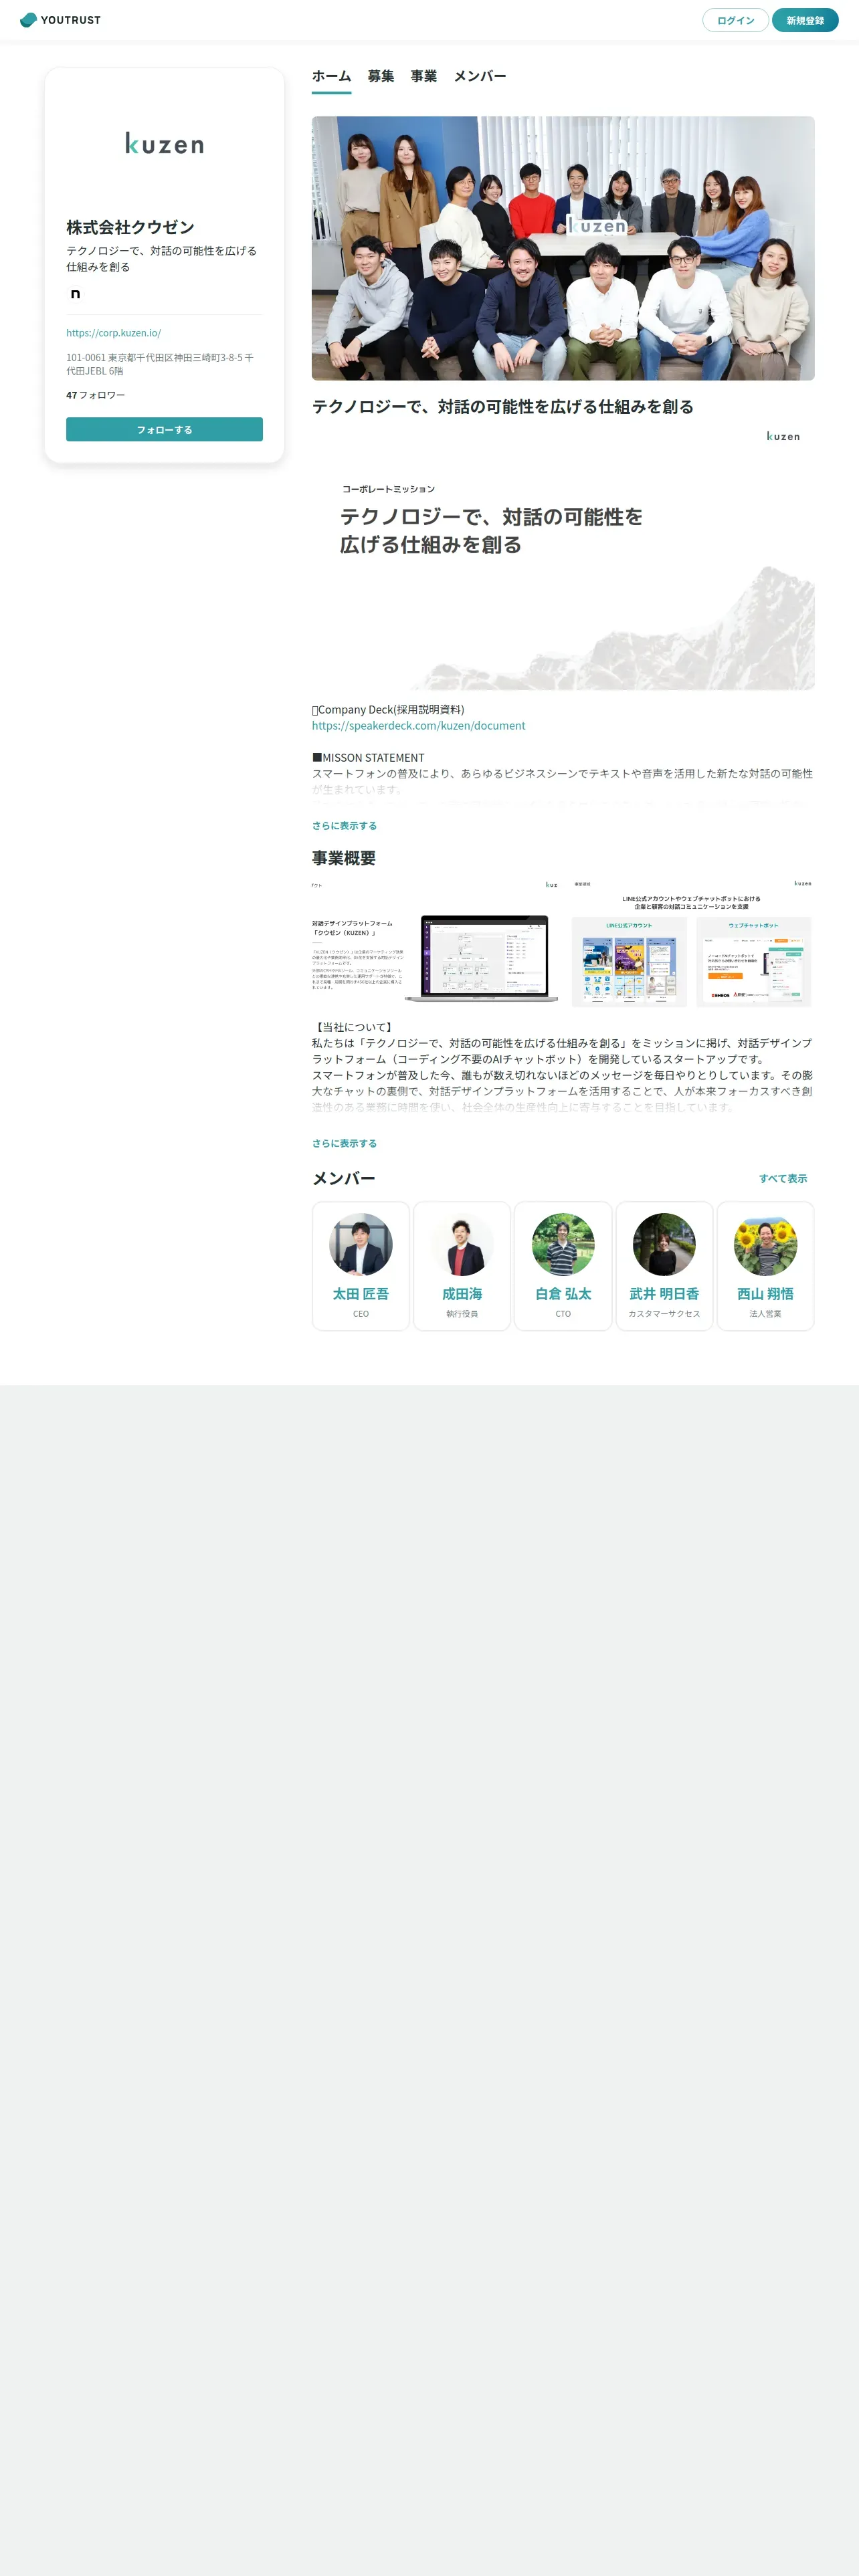Image resolution: width=859 pixels, height=2576 pixels.
Task: Open the corp.kuzen.io website link
Action: click(114, 333)
